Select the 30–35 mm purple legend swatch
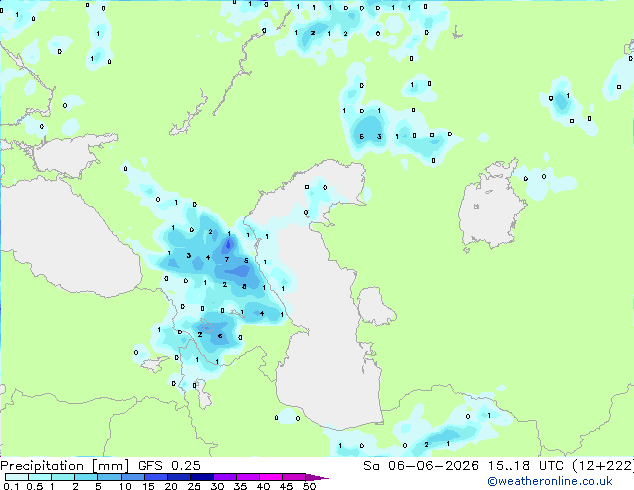 point(224,477)
